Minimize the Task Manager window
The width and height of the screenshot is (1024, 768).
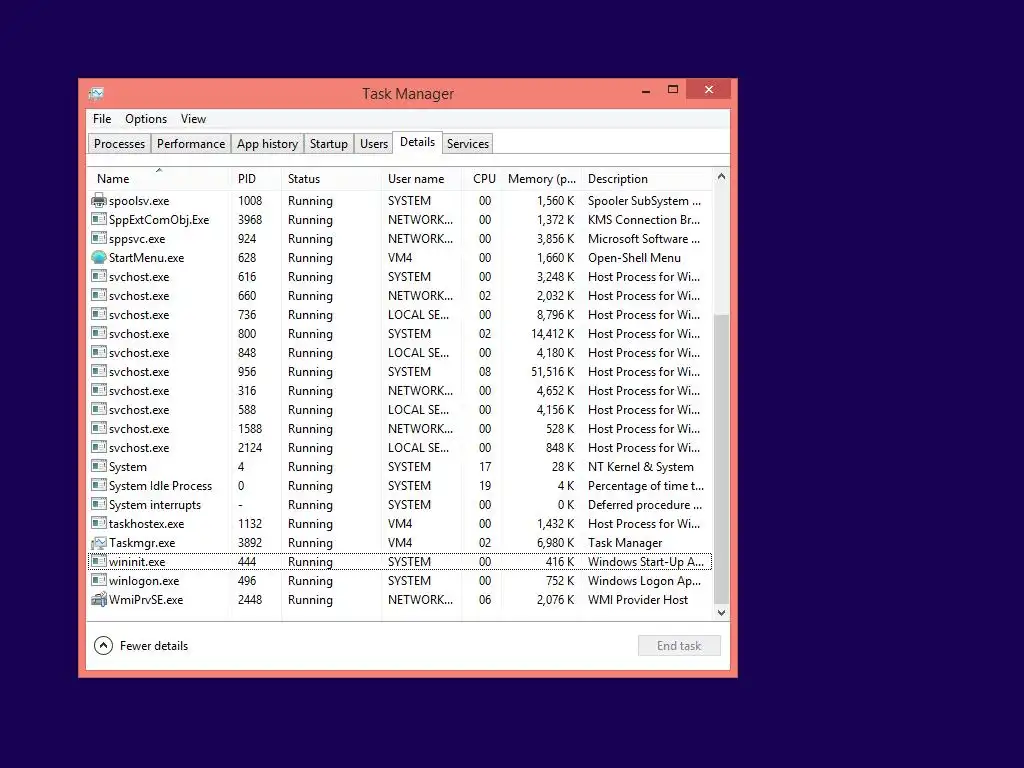point(646,89)
